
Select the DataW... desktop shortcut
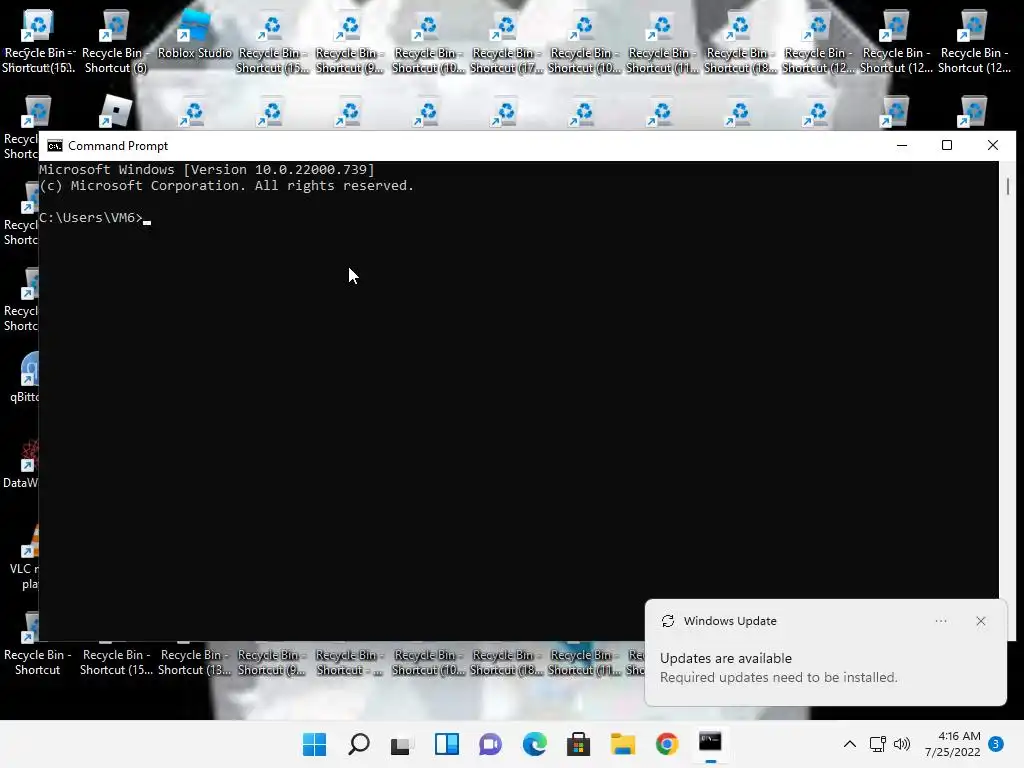[x=21, y=464]
